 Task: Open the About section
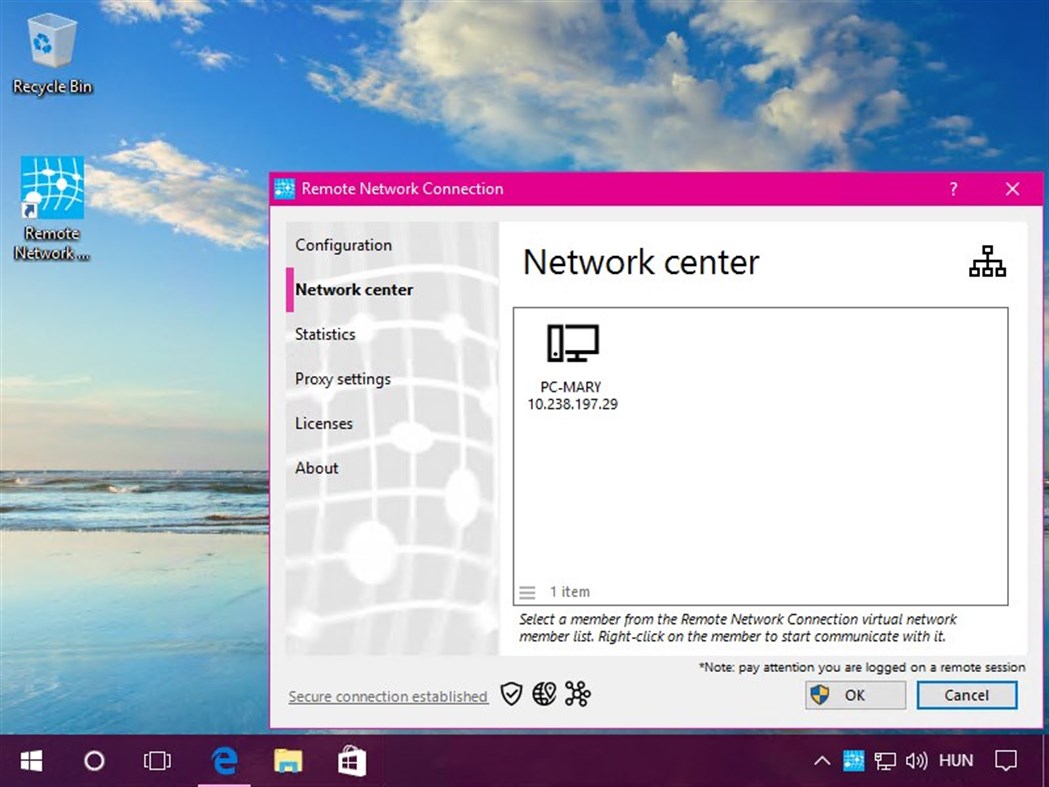pyautogui.click(x=316, y=468)
